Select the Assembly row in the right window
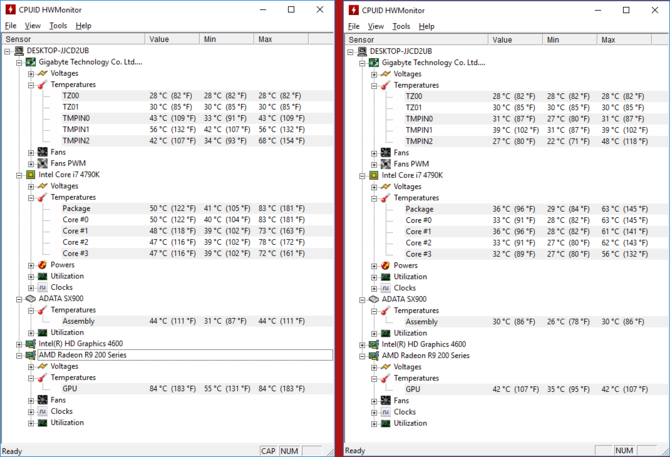The width and height of the screenshot is (670, 457). 537,322
